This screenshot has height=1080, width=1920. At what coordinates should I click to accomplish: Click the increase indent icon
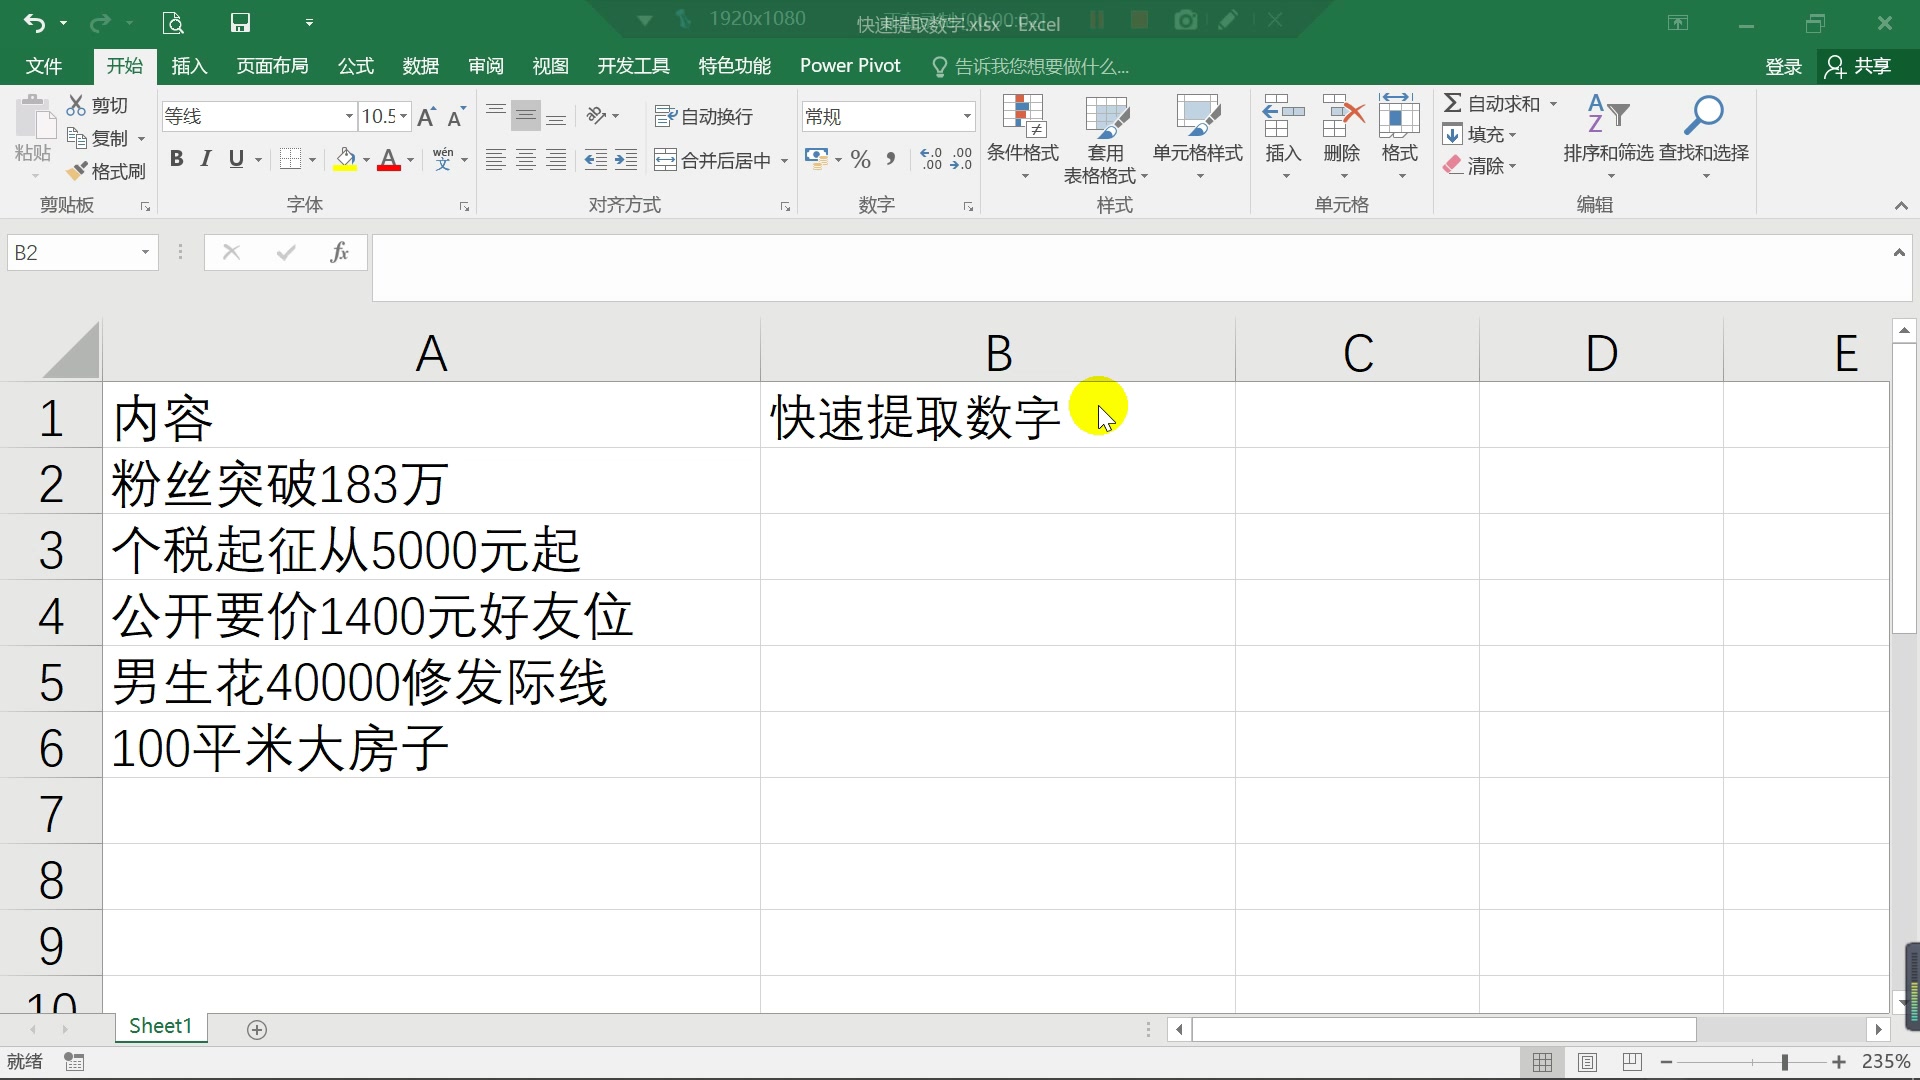(626, 160)
